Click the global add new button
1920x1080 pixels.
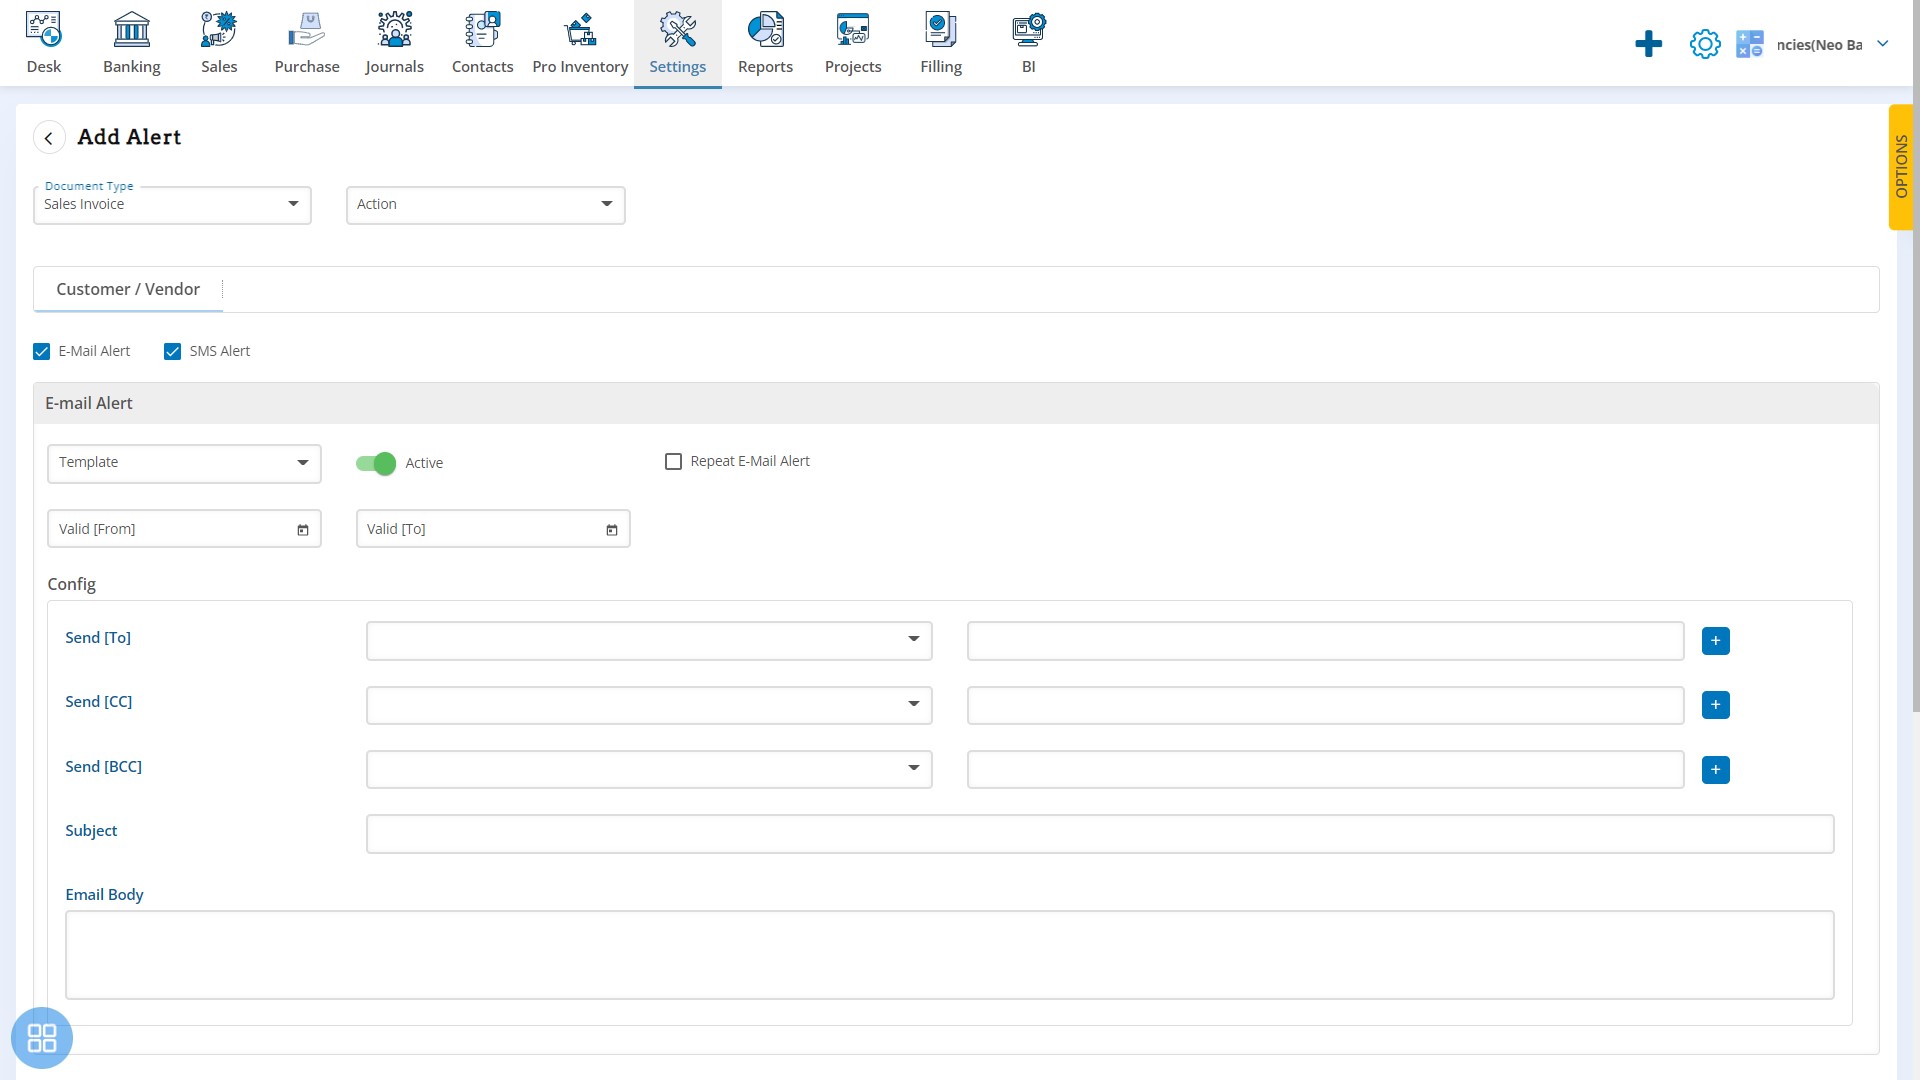click(1648, 44)
